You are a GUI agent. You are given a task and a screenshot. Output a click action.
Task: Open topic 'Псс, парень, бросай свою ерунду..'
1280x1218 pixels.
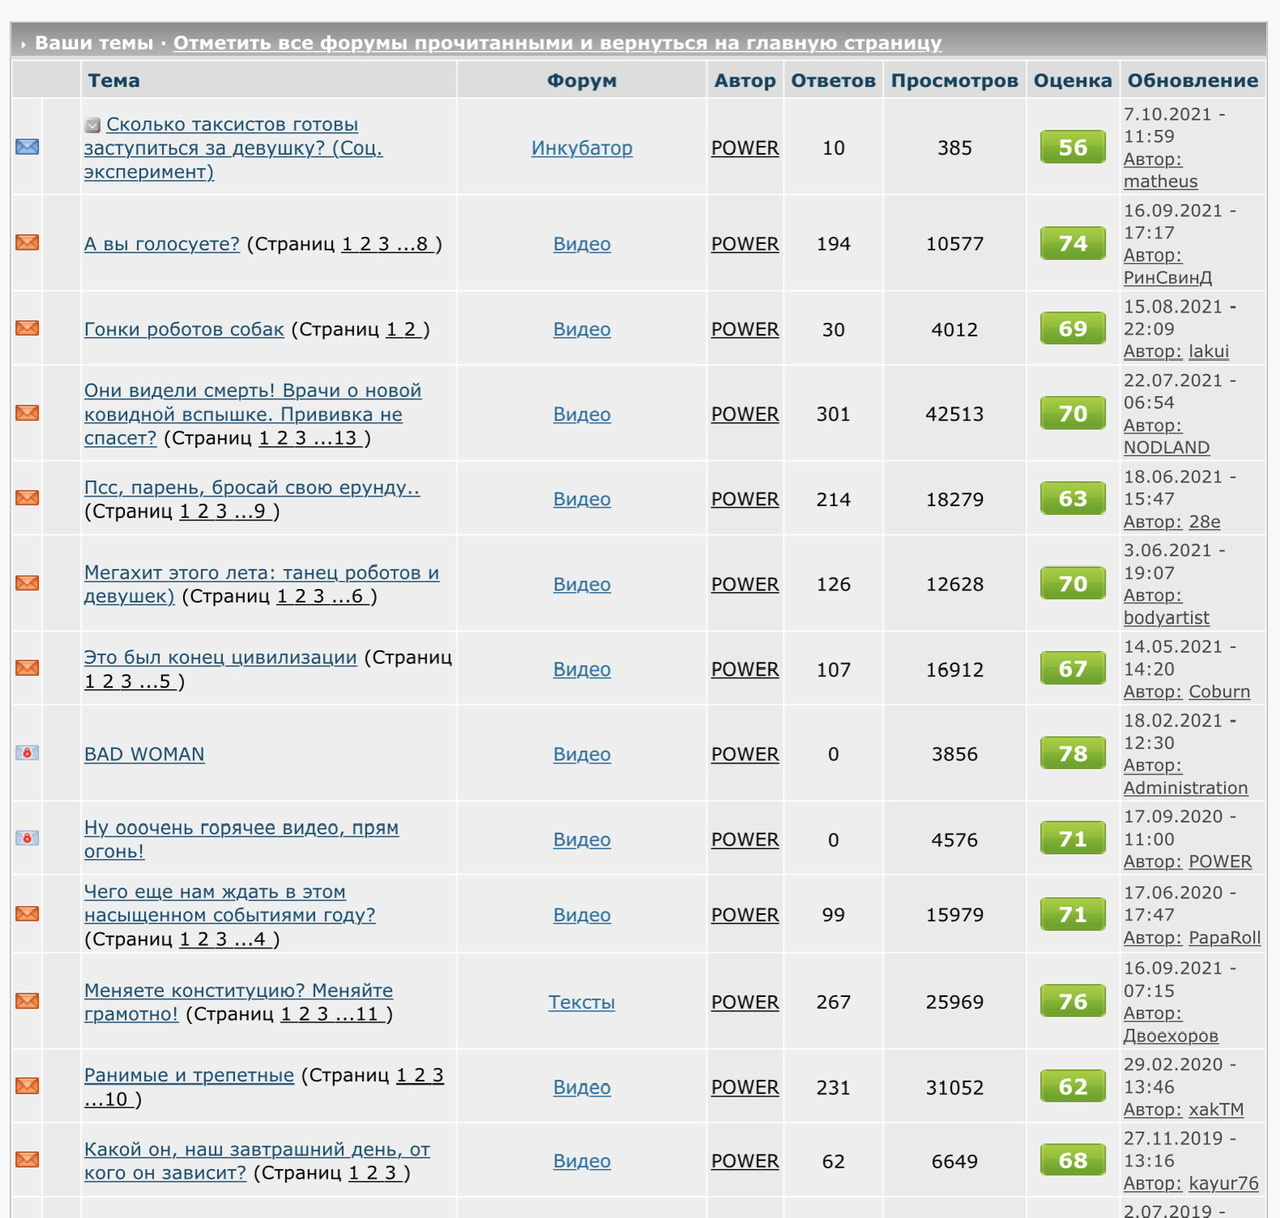[252, 488]
